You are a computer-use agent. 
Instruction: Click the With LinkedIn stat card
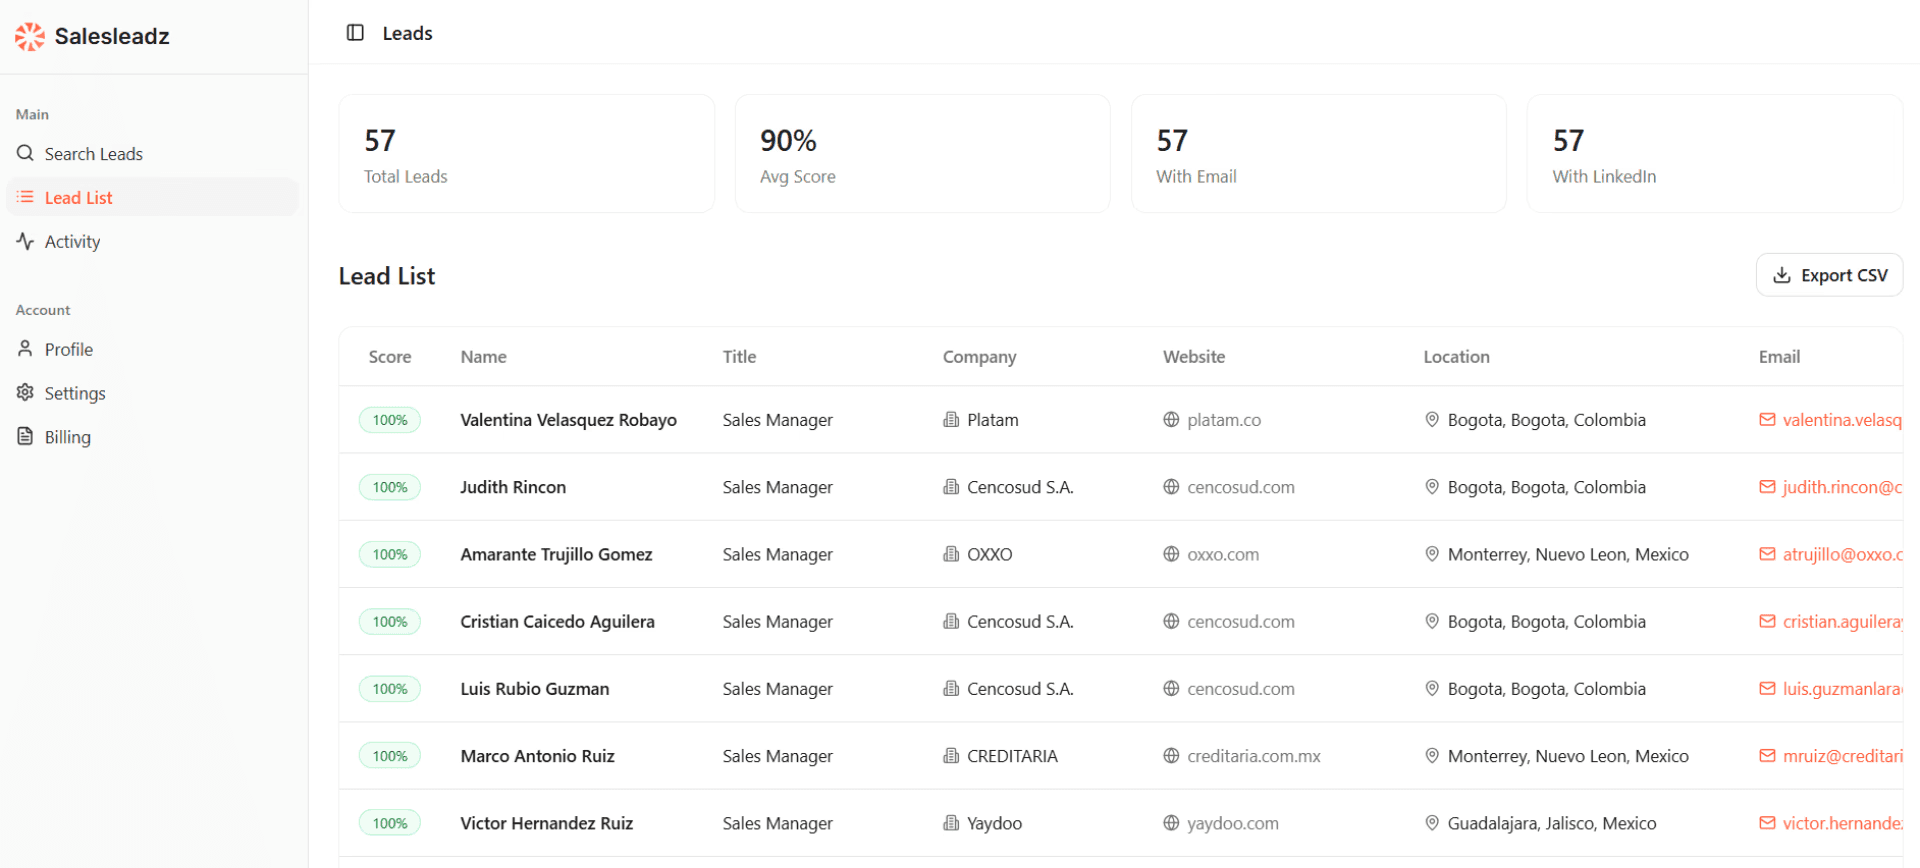1715,154
